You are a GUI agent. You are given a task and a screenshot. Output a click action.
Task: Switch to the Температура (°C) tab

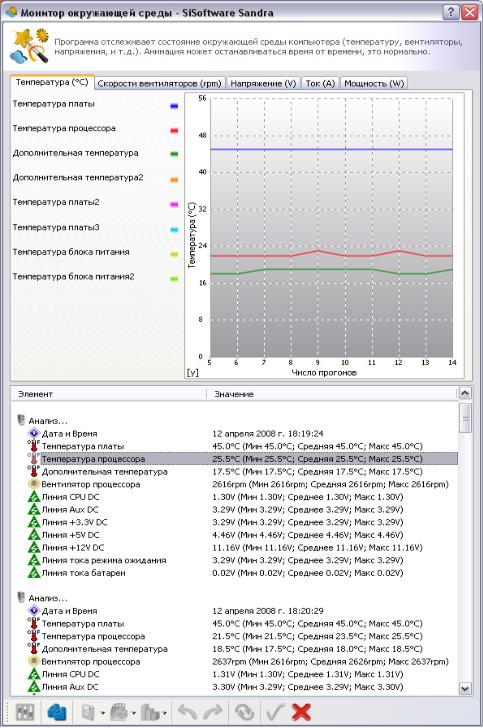click(x=52, y=82)
